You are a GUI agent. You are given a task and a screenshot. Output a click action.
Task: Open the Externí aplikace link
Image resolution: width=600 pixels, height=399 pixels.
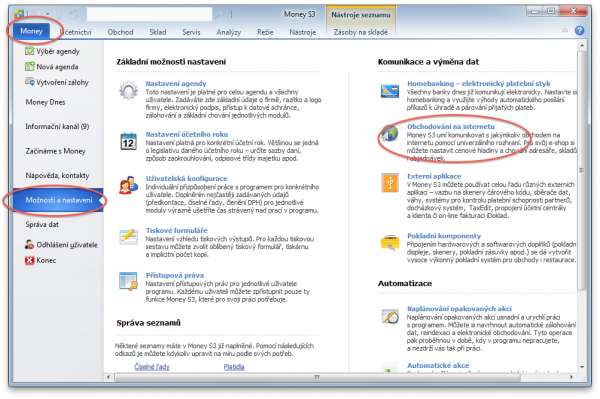[434, 176]
